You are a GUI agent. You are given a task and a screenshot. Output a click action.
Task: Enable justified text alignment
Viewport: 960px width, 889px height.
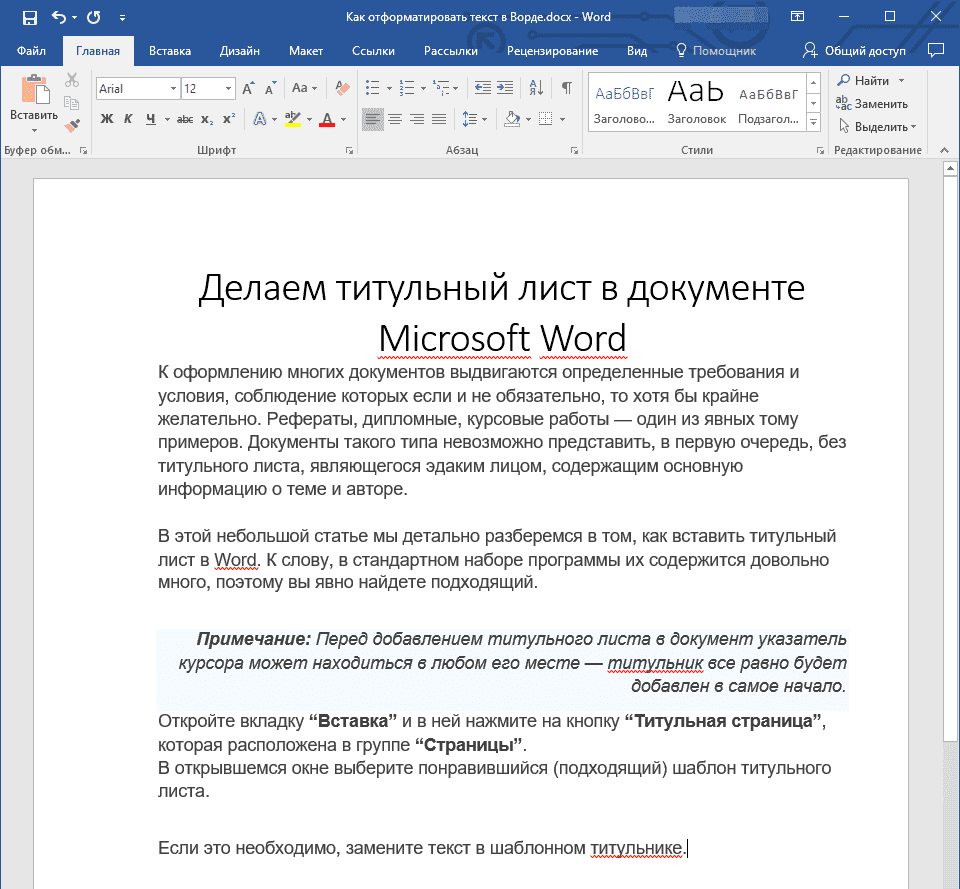[x=437, y=119]
